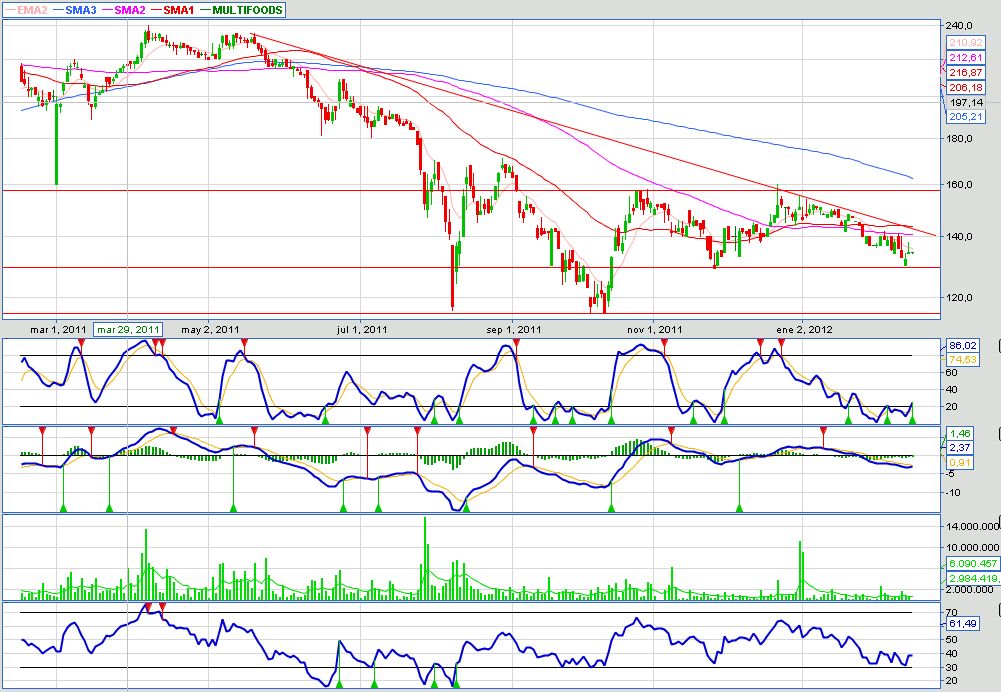Select the red 206,18 value tag
Image resolution: width=1001 pixels, height=692 pixels.
click(964, 88)
